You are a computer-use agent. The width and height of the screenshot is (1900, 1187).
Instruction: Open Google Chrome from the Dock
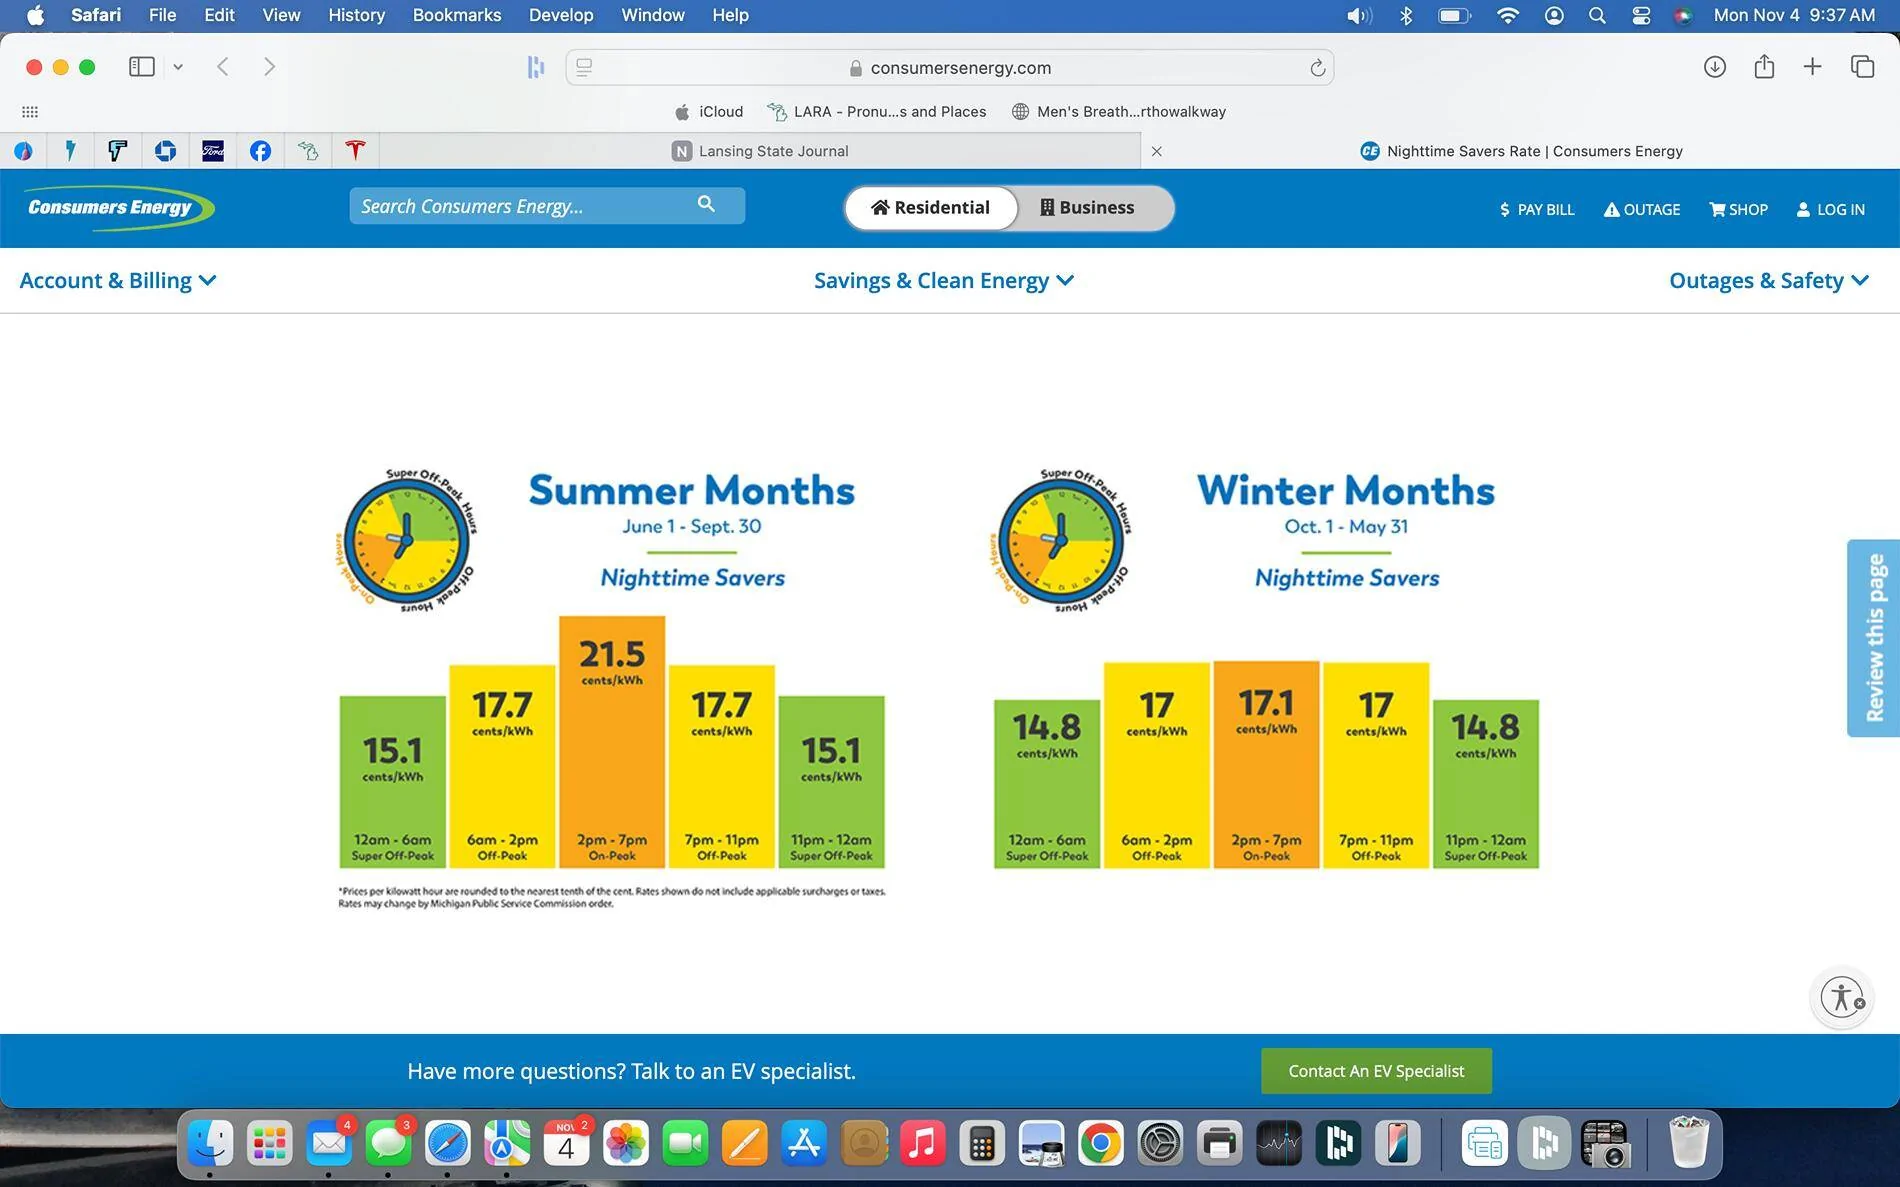[x=1100, y=1143]
